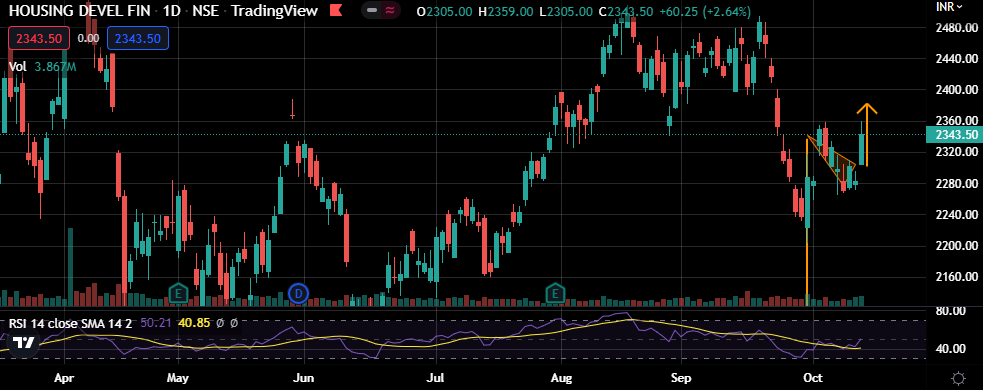Image resolution: width=983 pixels, height=390 pixels.
Task: Open the earnings E marker near August
Action: pos(555,293)
